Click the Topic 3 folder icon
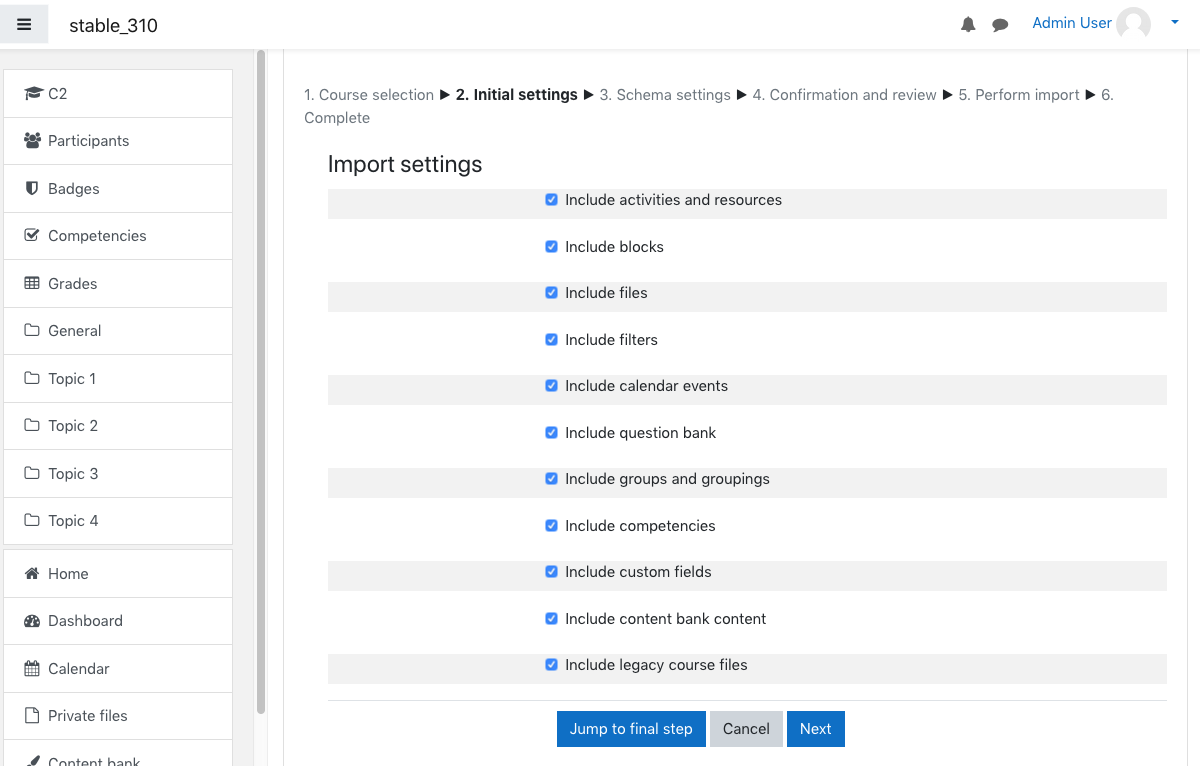 32,473
